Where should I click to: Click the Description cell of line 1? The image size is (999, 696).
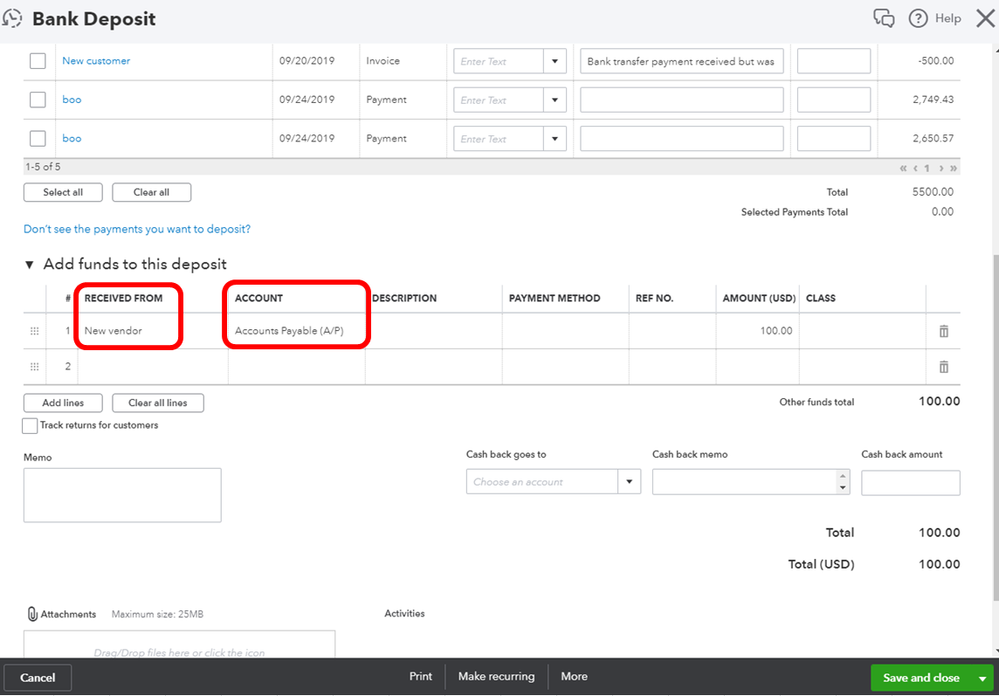(434, 331)
